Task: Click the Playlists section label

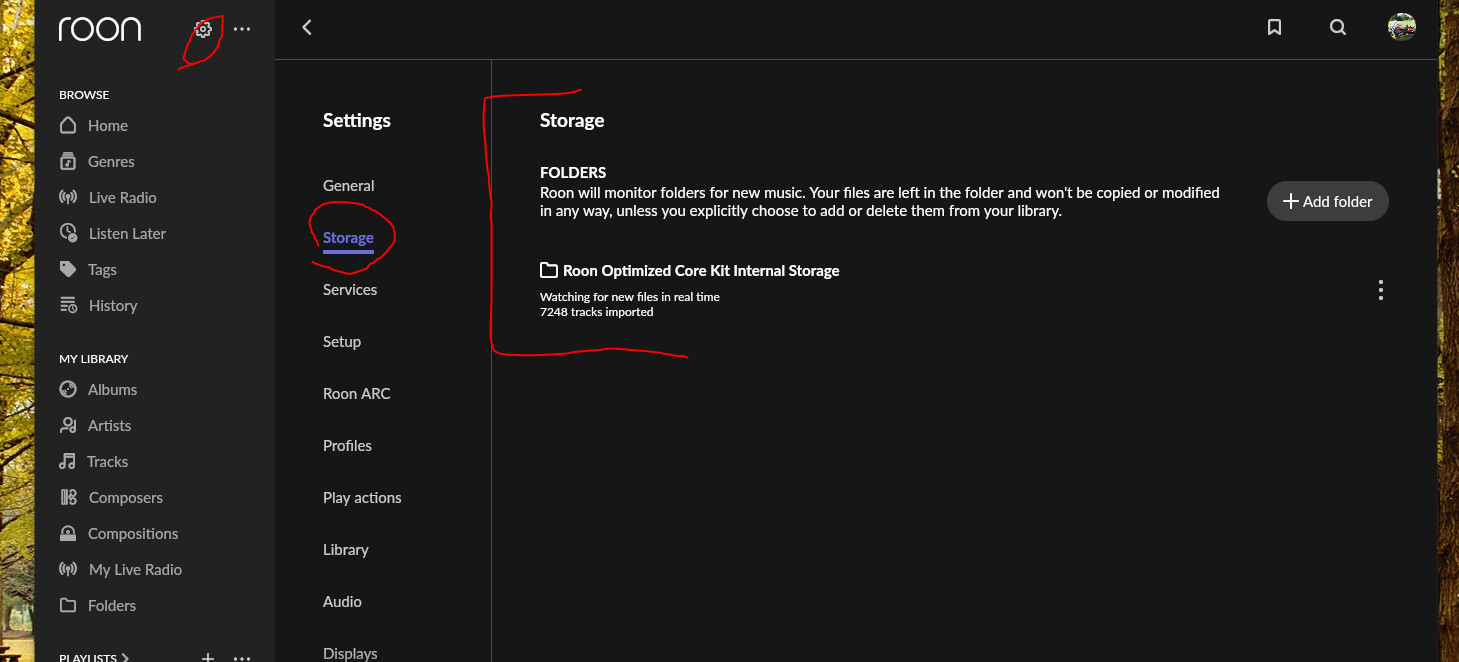Action: coord(88,658)
